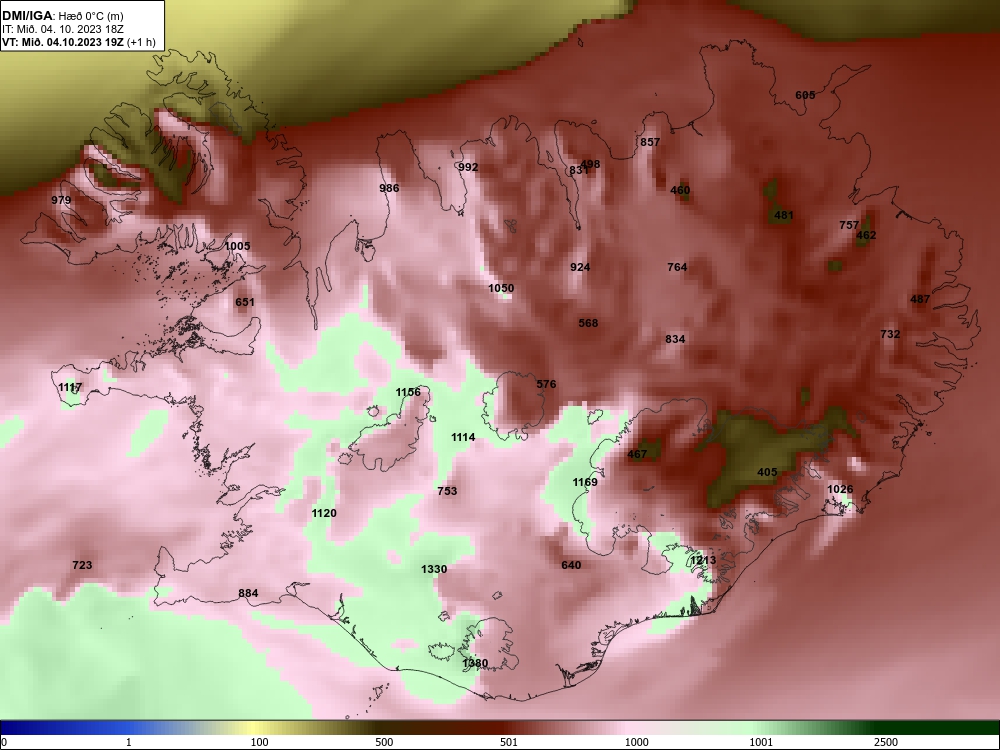This screenshot has height=750, width=1000.
Task: Click the legend label 2500
Action: pos(886,742)
